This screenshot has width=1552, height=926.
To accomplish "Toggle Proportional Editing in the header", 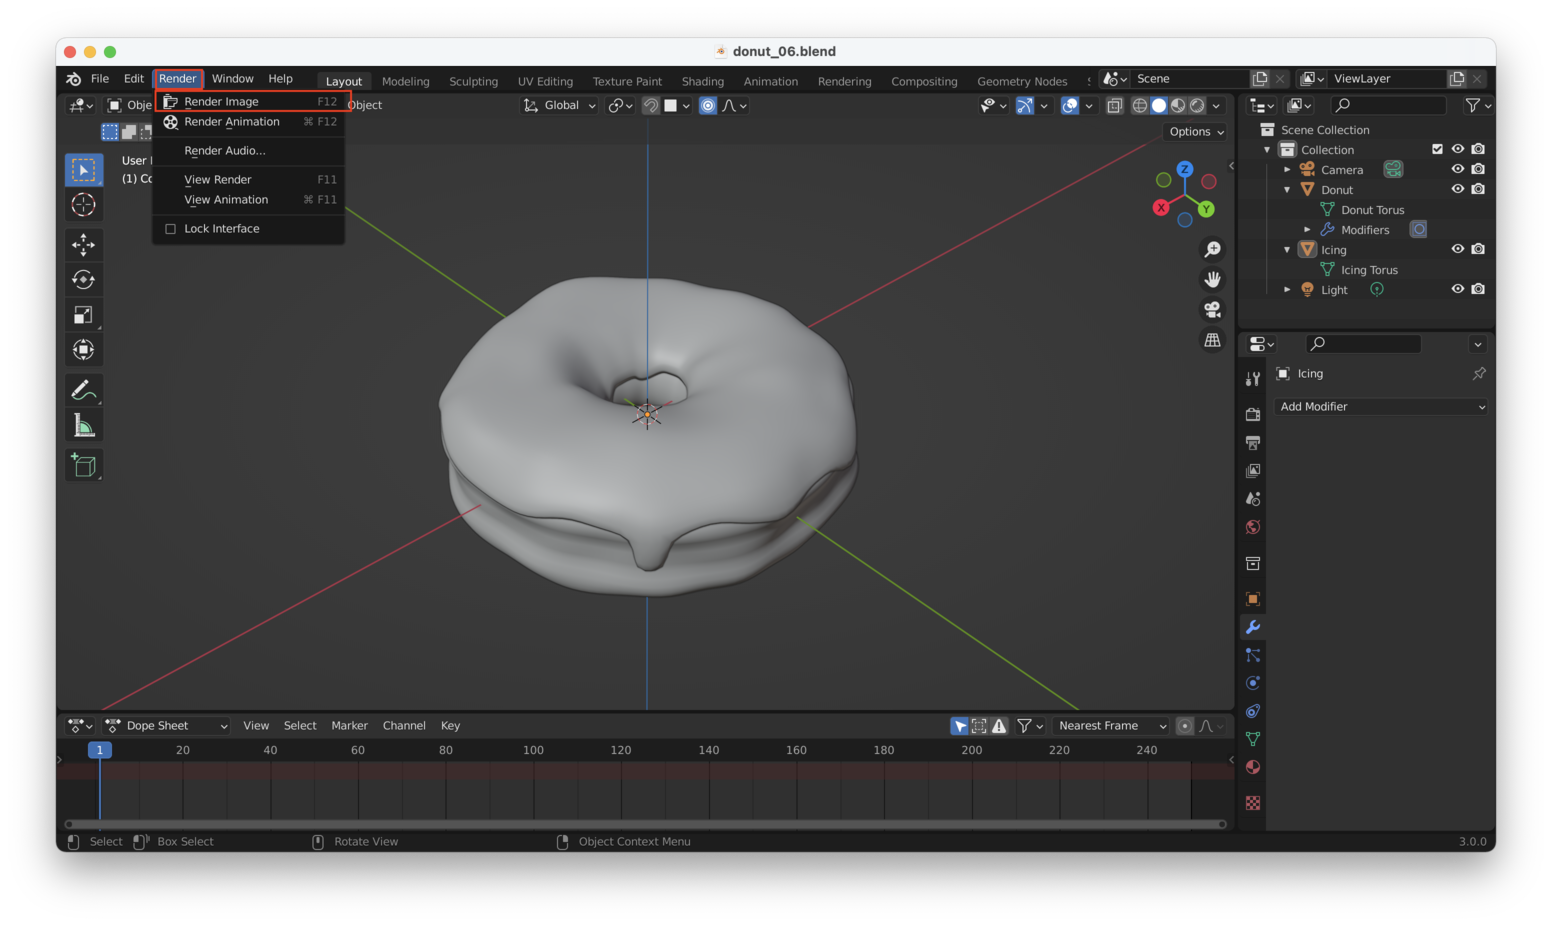I will click(708, 105).
